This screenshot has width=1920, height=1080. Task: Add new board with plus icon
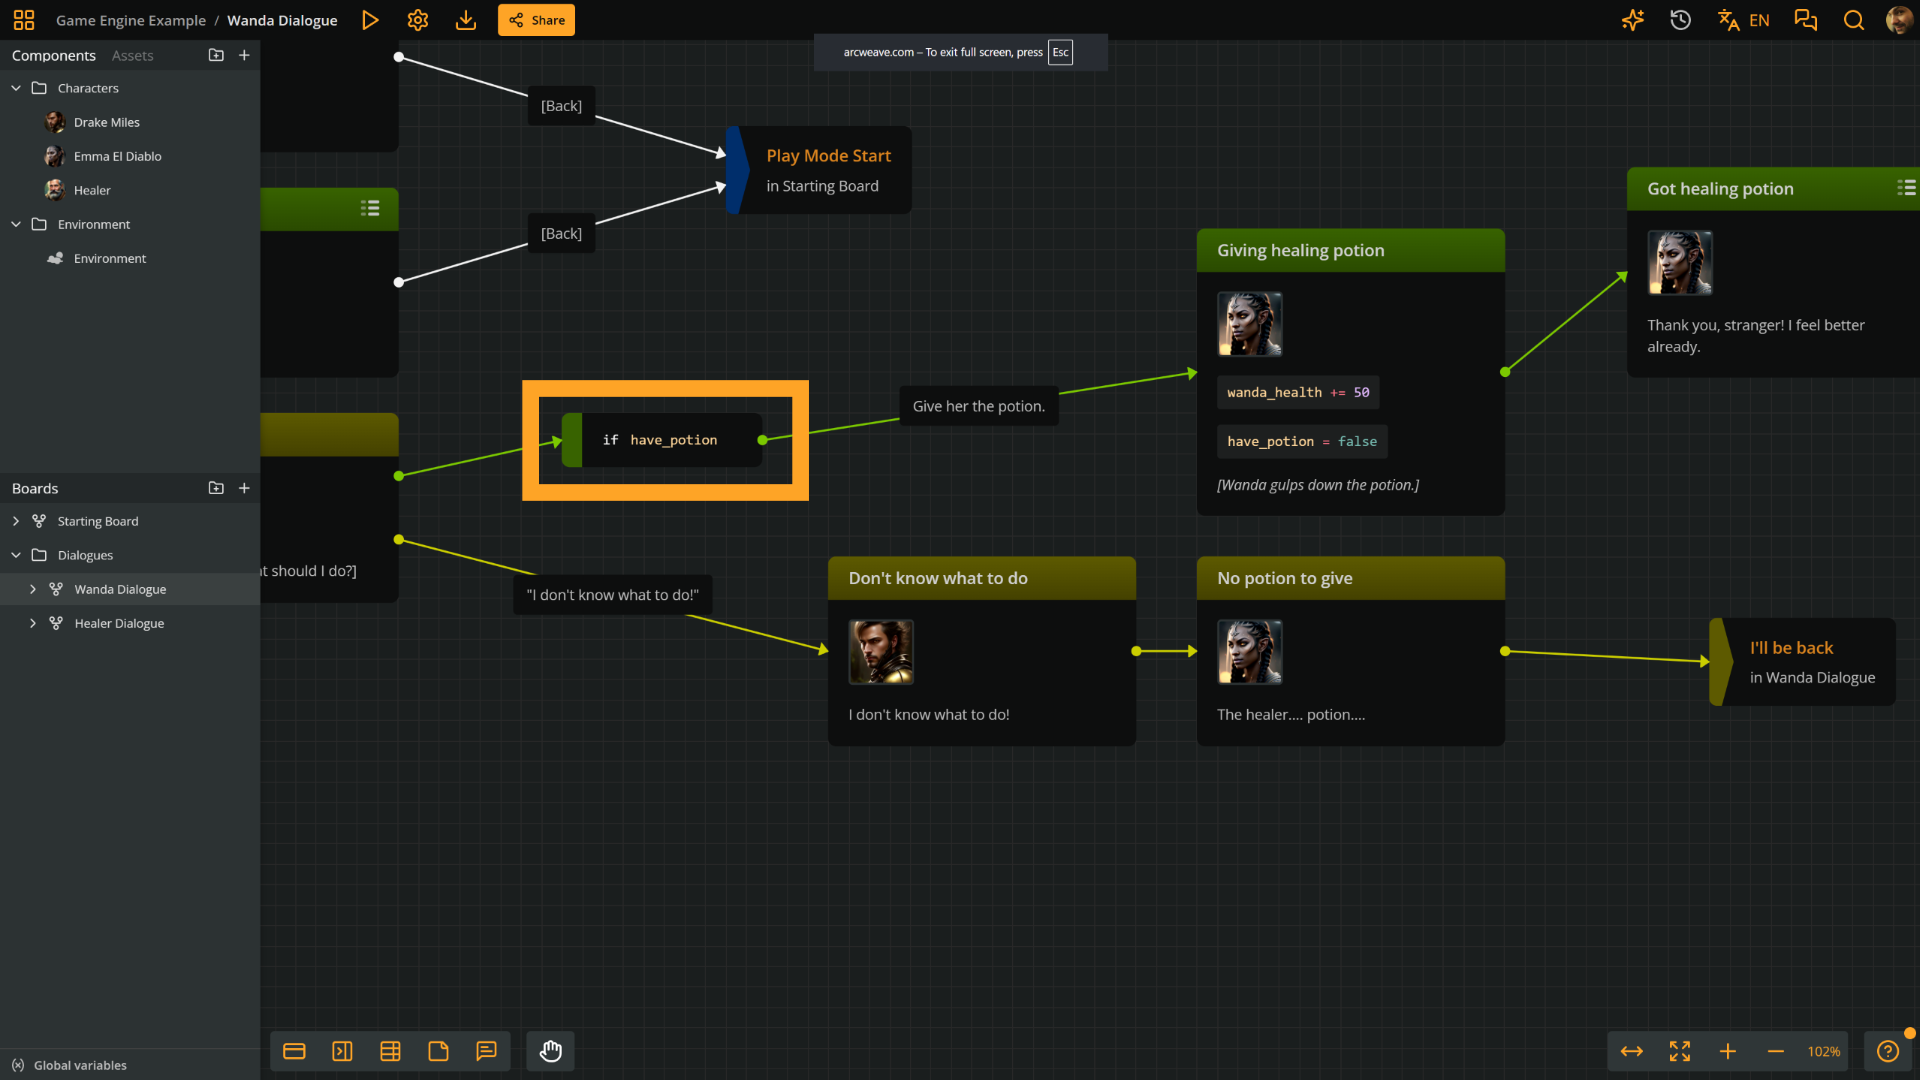coord(244,488)
